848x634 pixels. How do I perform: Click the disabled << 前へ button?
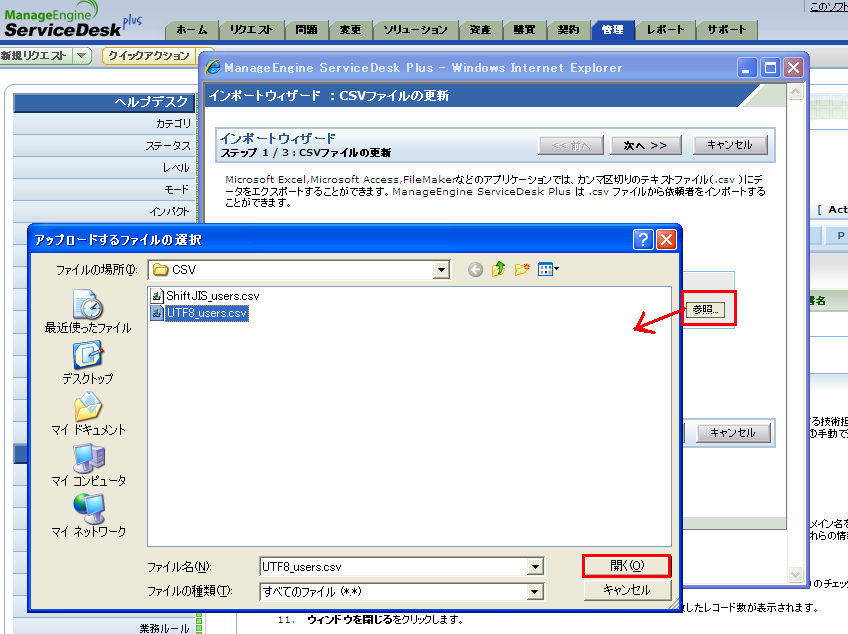571,146
